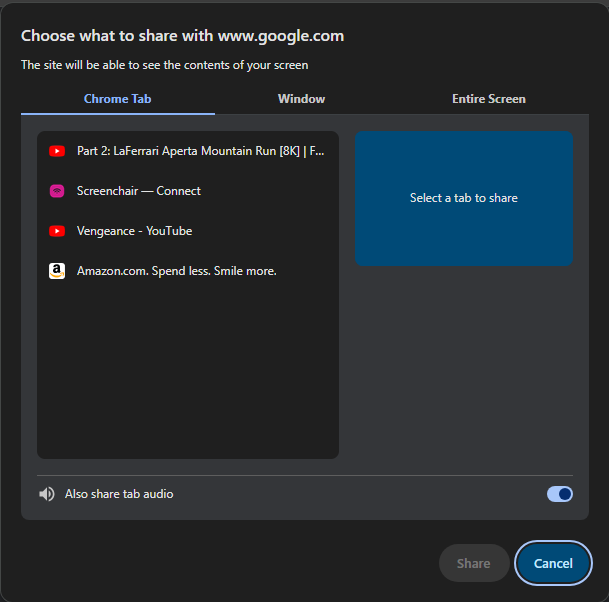
Task: Choose the "Screenchair — Connect" tab entry
Action: coord(139,191)
